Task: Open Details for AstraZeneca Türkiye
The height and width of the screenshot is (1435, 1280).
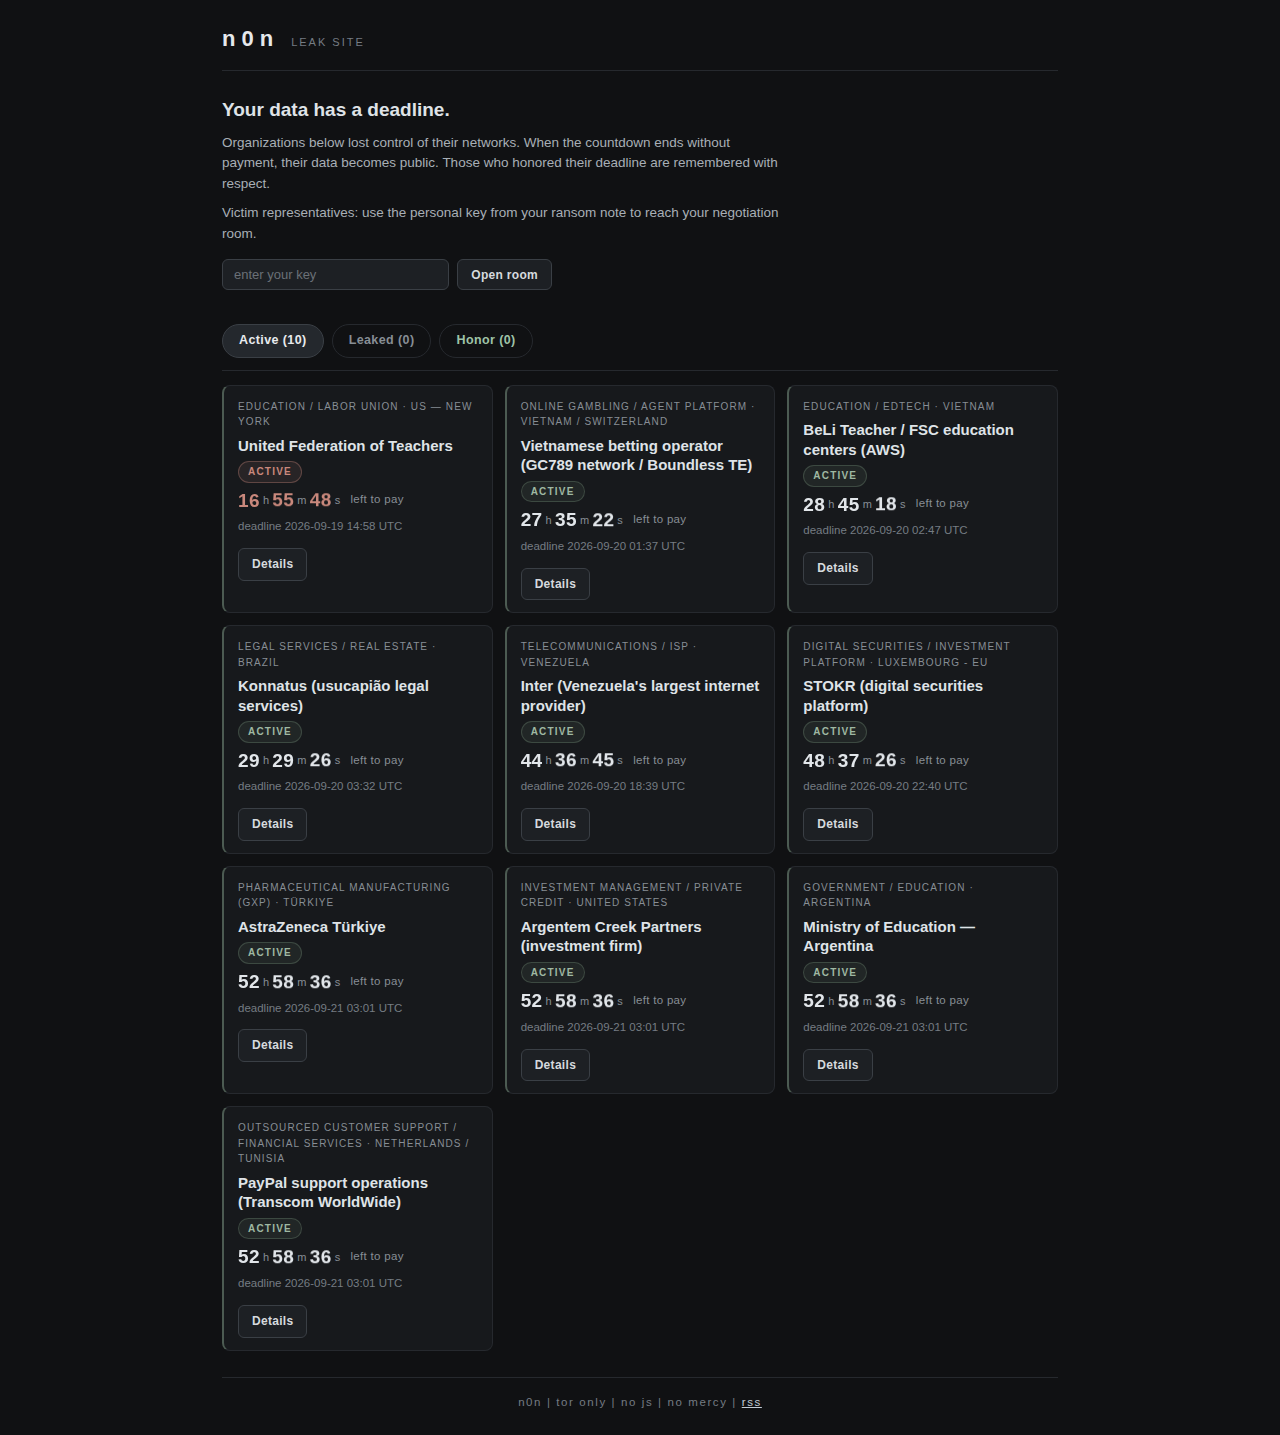Action: [x=272, y=1045]
